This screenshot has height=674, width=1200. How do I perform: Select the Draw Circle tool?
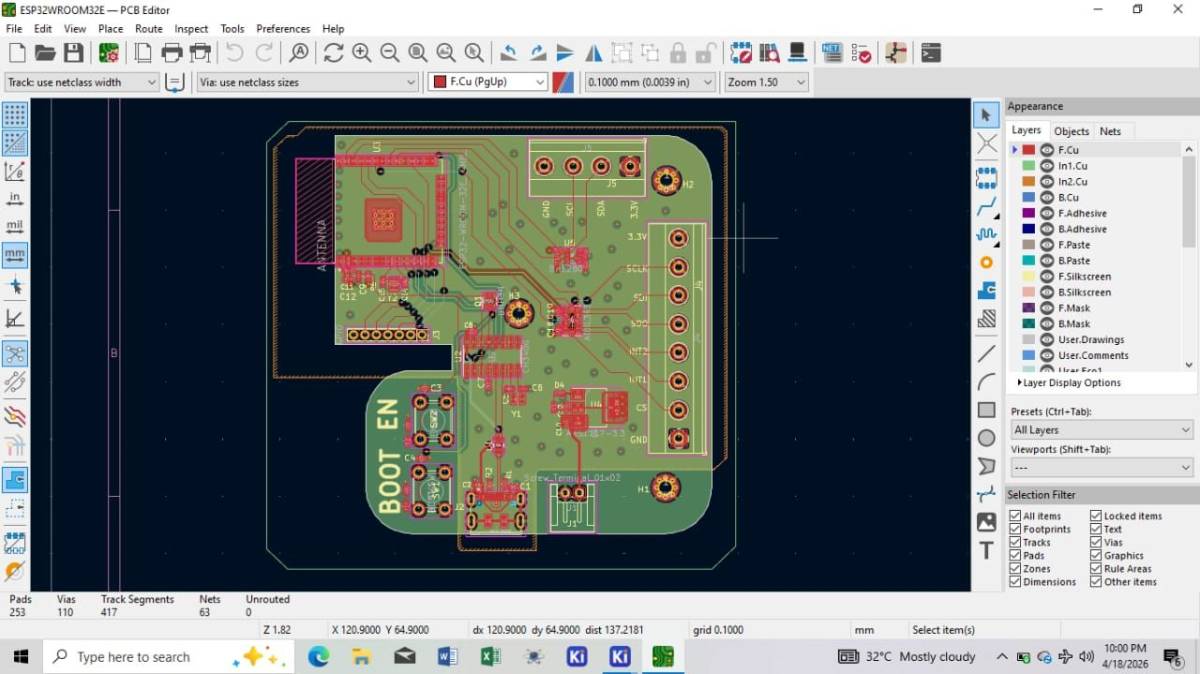pyautogui.click(x=986, y=437)
